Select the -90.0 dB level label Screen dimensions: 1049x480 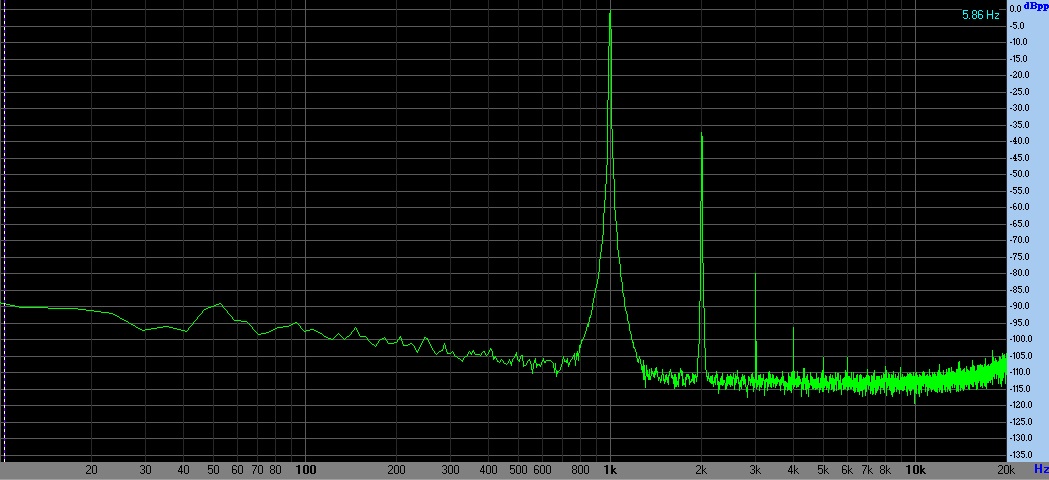[x=1018, y=306]
